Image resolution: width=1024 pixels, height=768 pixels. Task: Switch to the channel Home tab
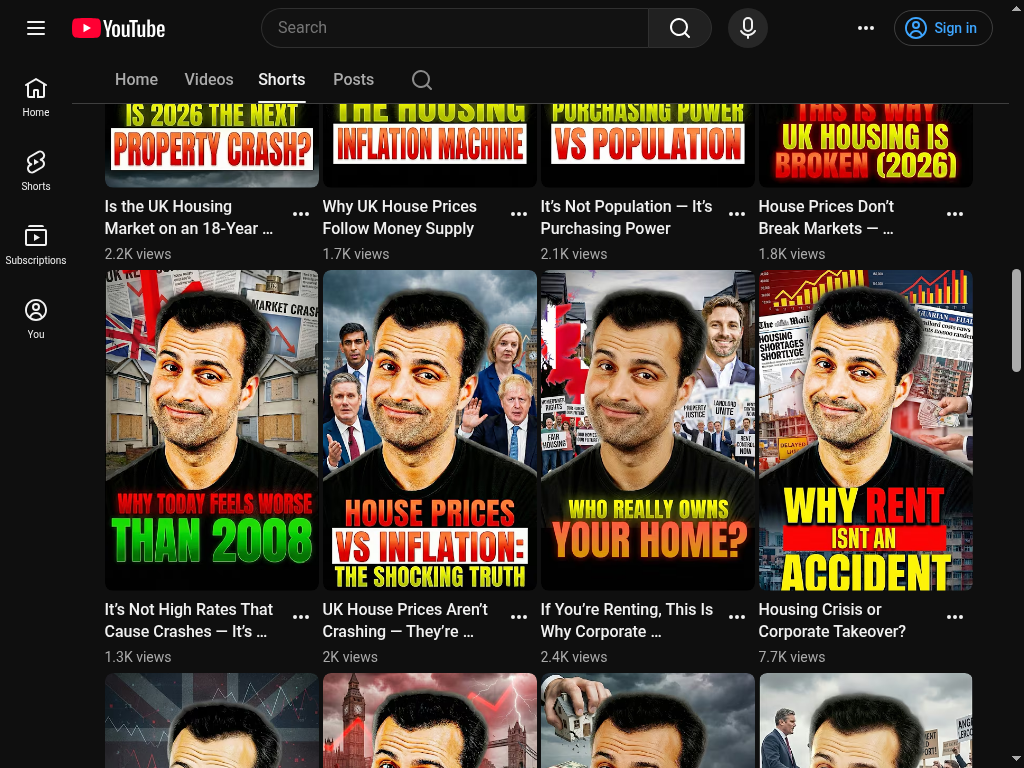click(x=136, y=80)
